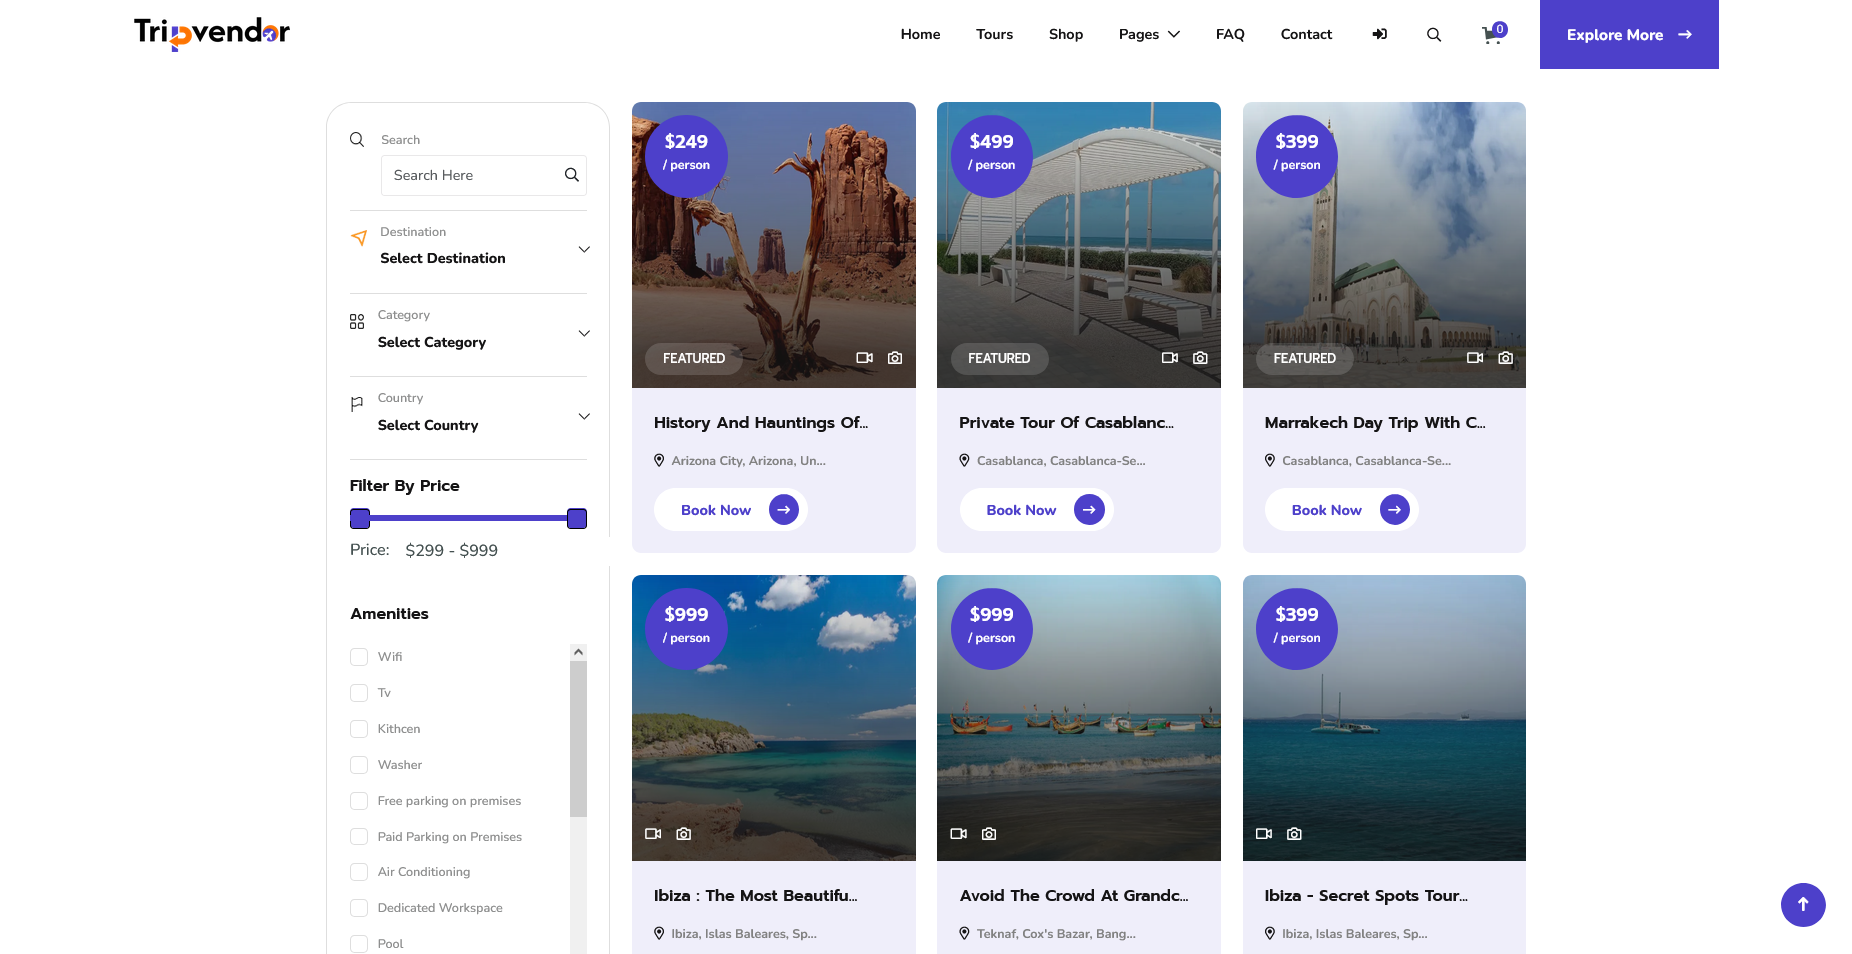Screen dimensions: 1852x954
Task: Open the Ibiza : The Most Beautiful title
Action: (756, 896)
